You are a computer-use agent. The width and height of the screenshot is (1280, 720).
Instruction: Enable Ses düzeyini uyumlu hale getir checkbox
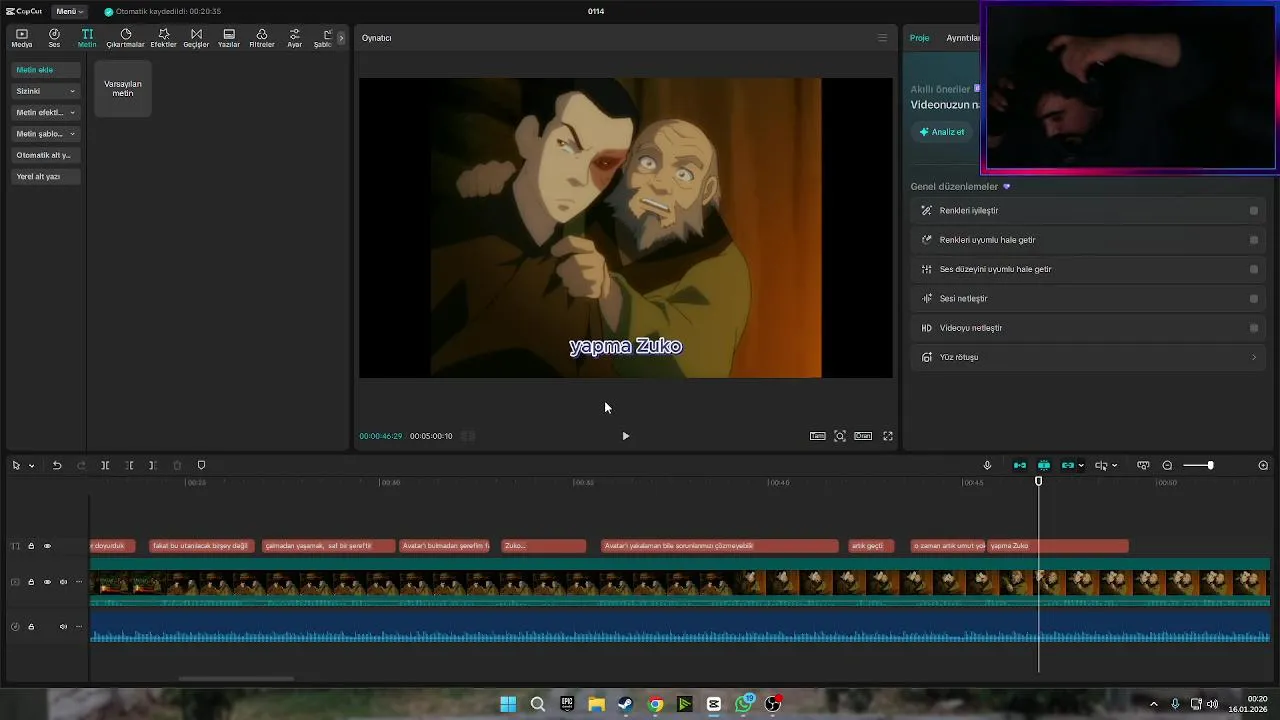click(1254, 269)
